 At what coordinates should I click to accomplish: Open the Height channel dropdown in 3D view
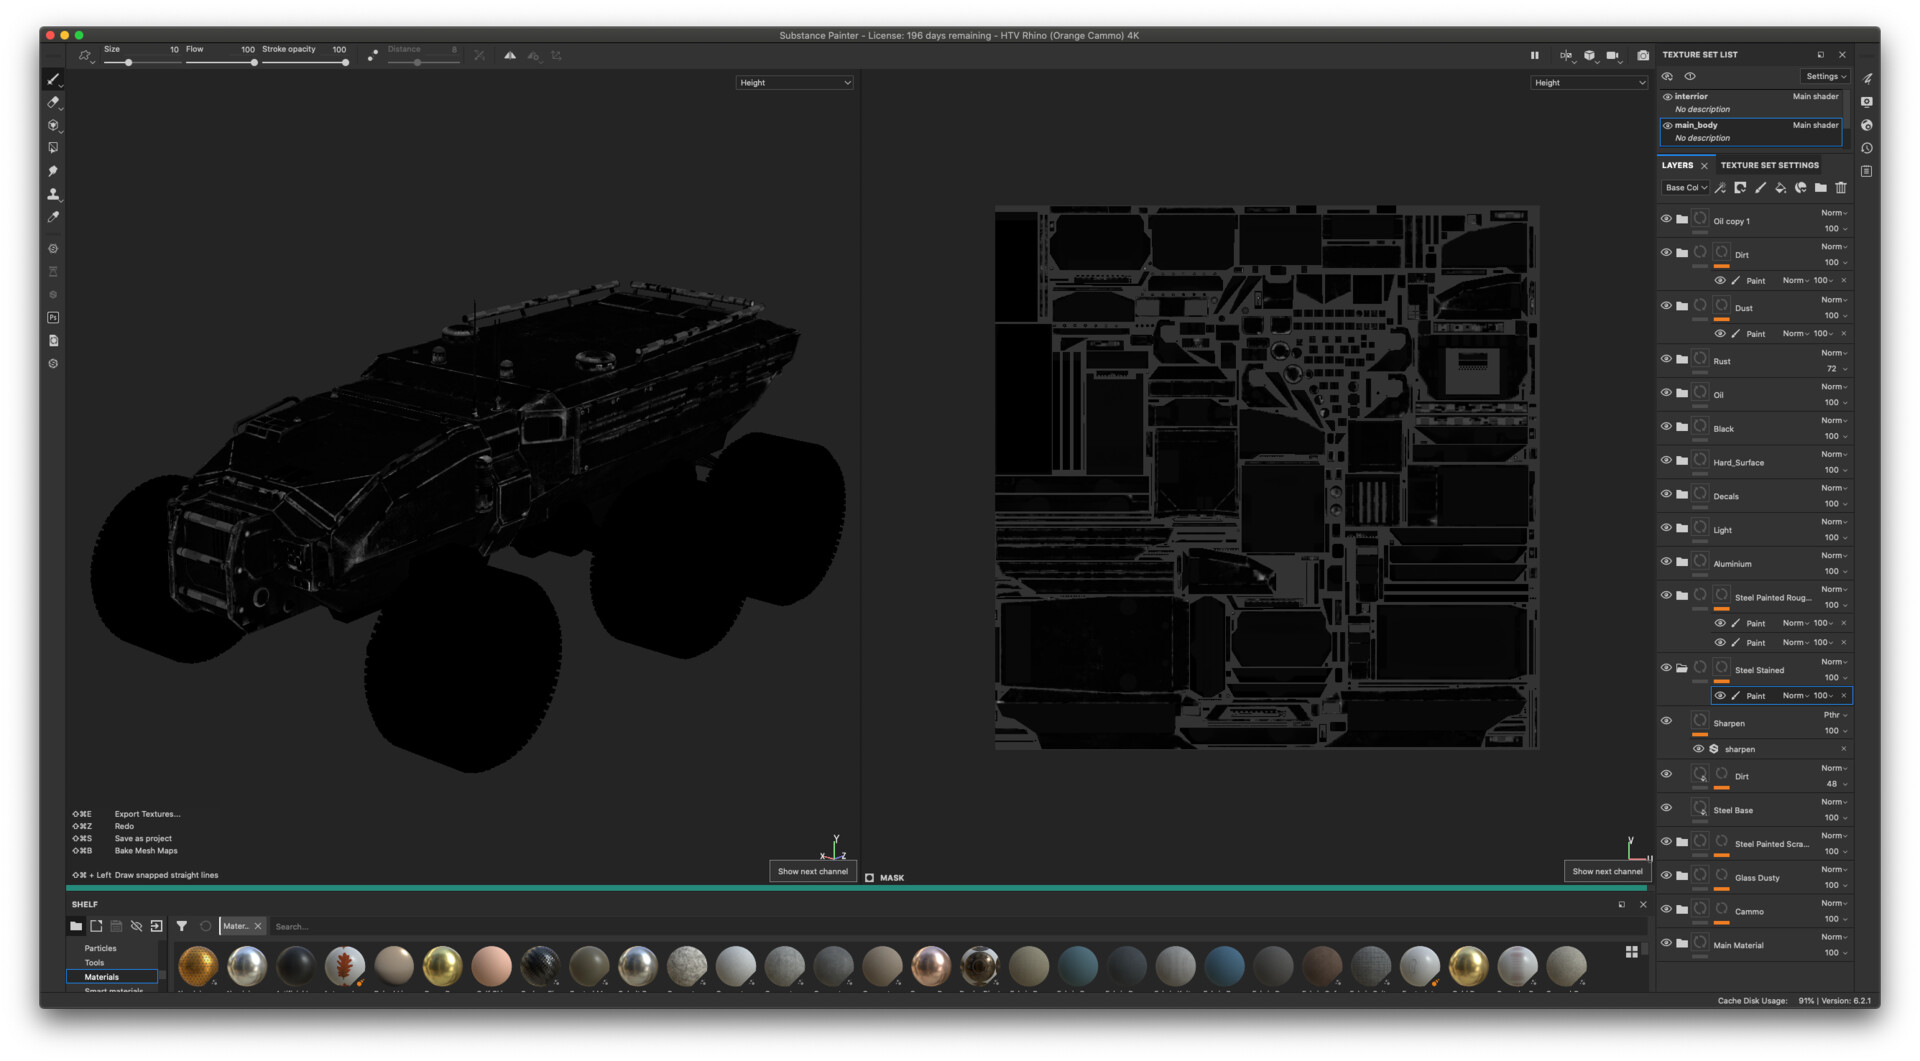tap(795, 83)
